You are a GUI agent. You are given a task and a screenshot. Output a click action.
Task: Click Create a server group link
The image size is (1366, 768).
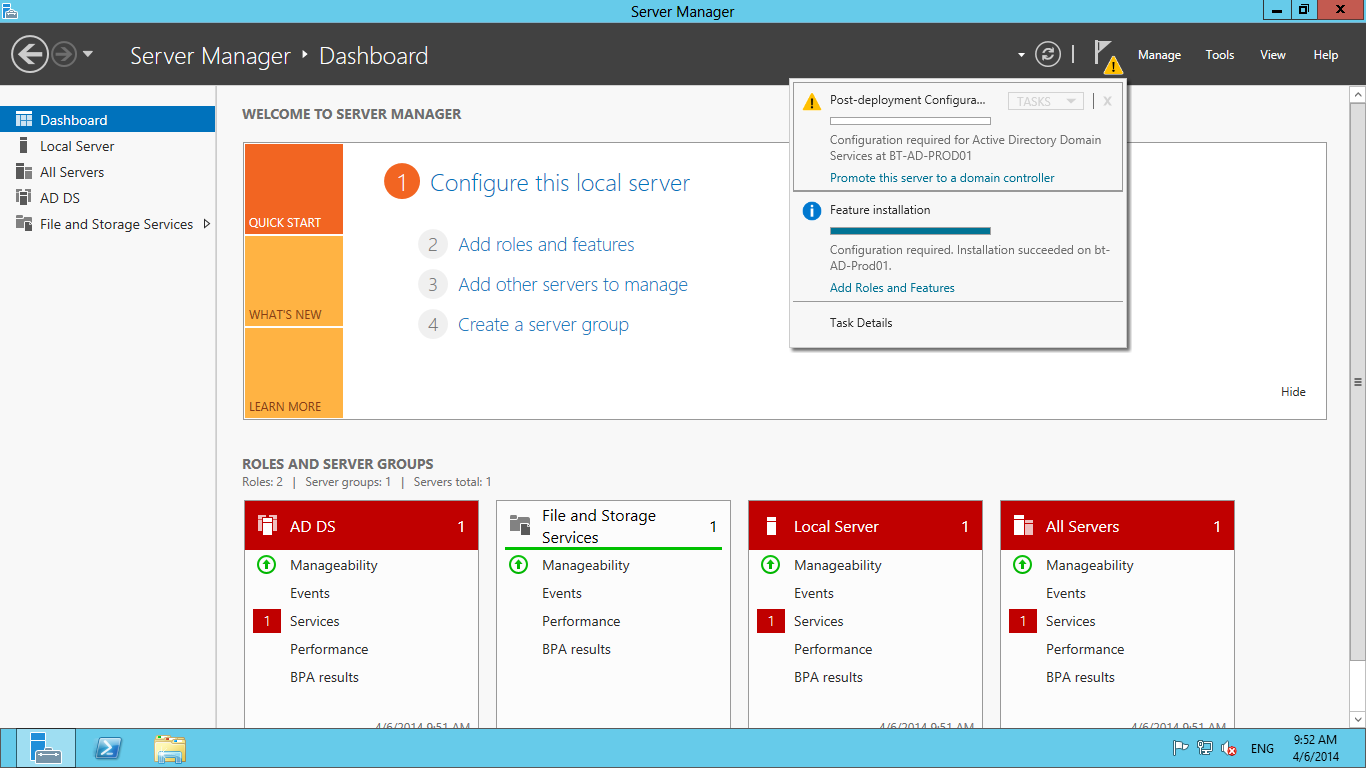tap(543, 325)
